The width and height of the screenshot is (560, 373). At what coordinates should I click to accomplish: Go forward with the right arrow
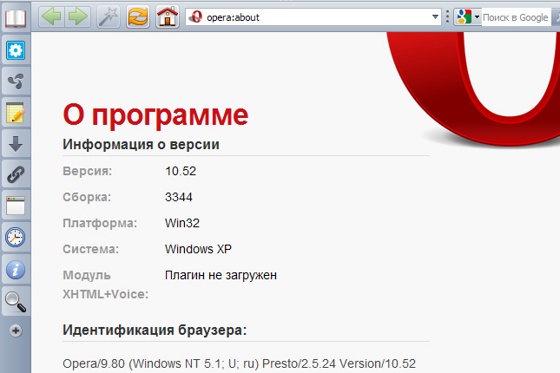click(x=78, y=16)
